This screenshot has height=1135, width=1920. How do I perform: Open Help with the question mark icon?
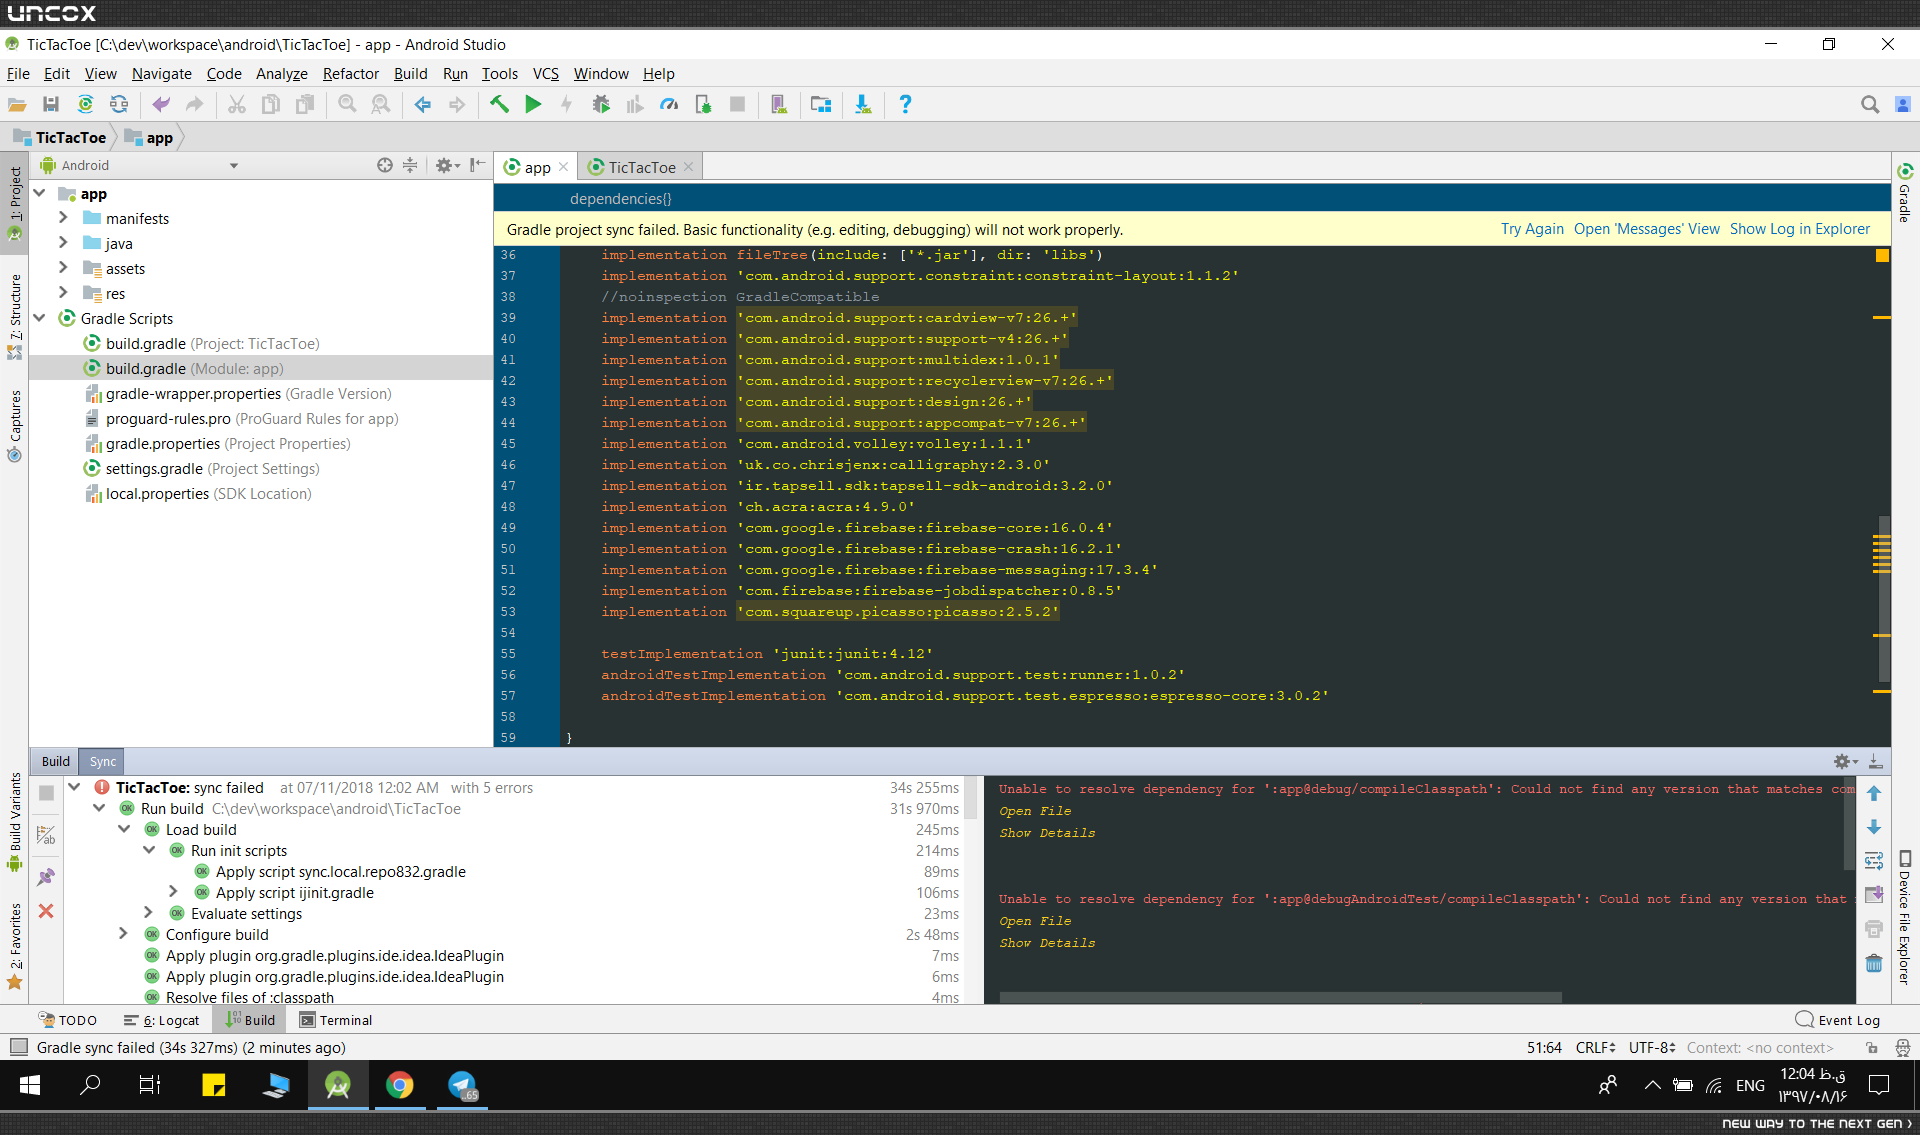tap(905, 105)
